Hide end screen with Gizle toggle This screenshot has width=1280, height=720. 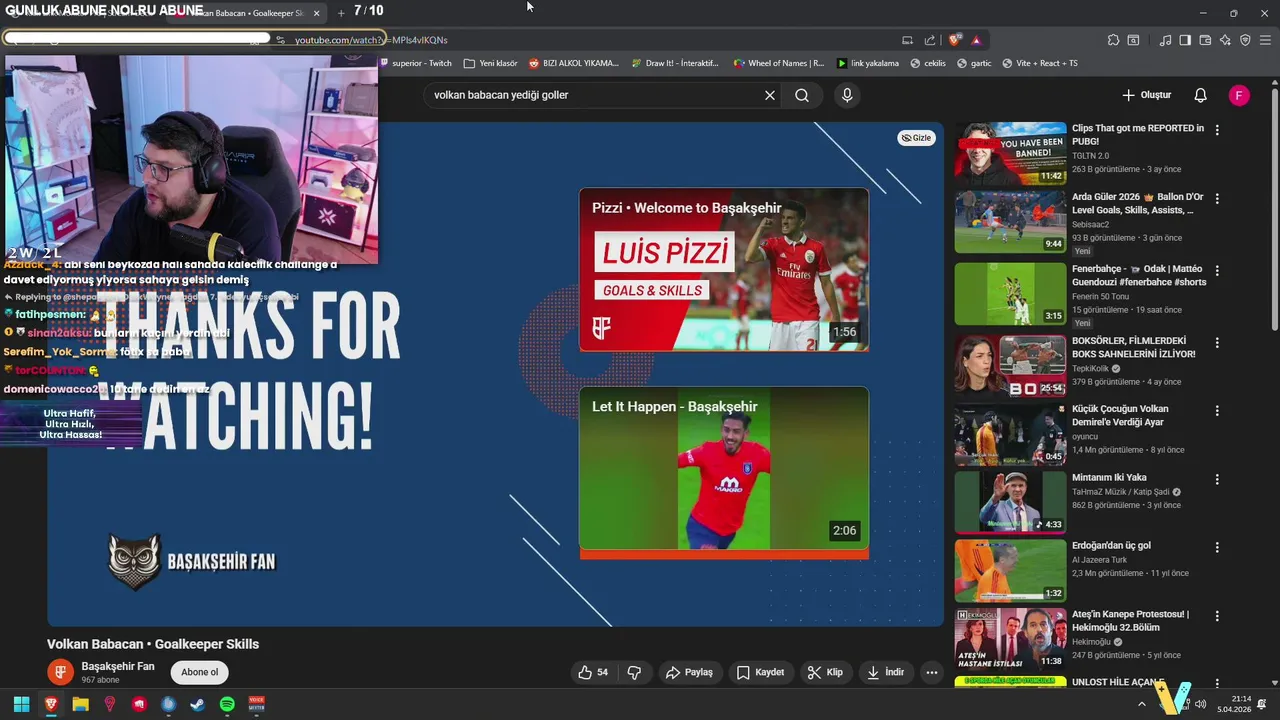pos(916,138)
